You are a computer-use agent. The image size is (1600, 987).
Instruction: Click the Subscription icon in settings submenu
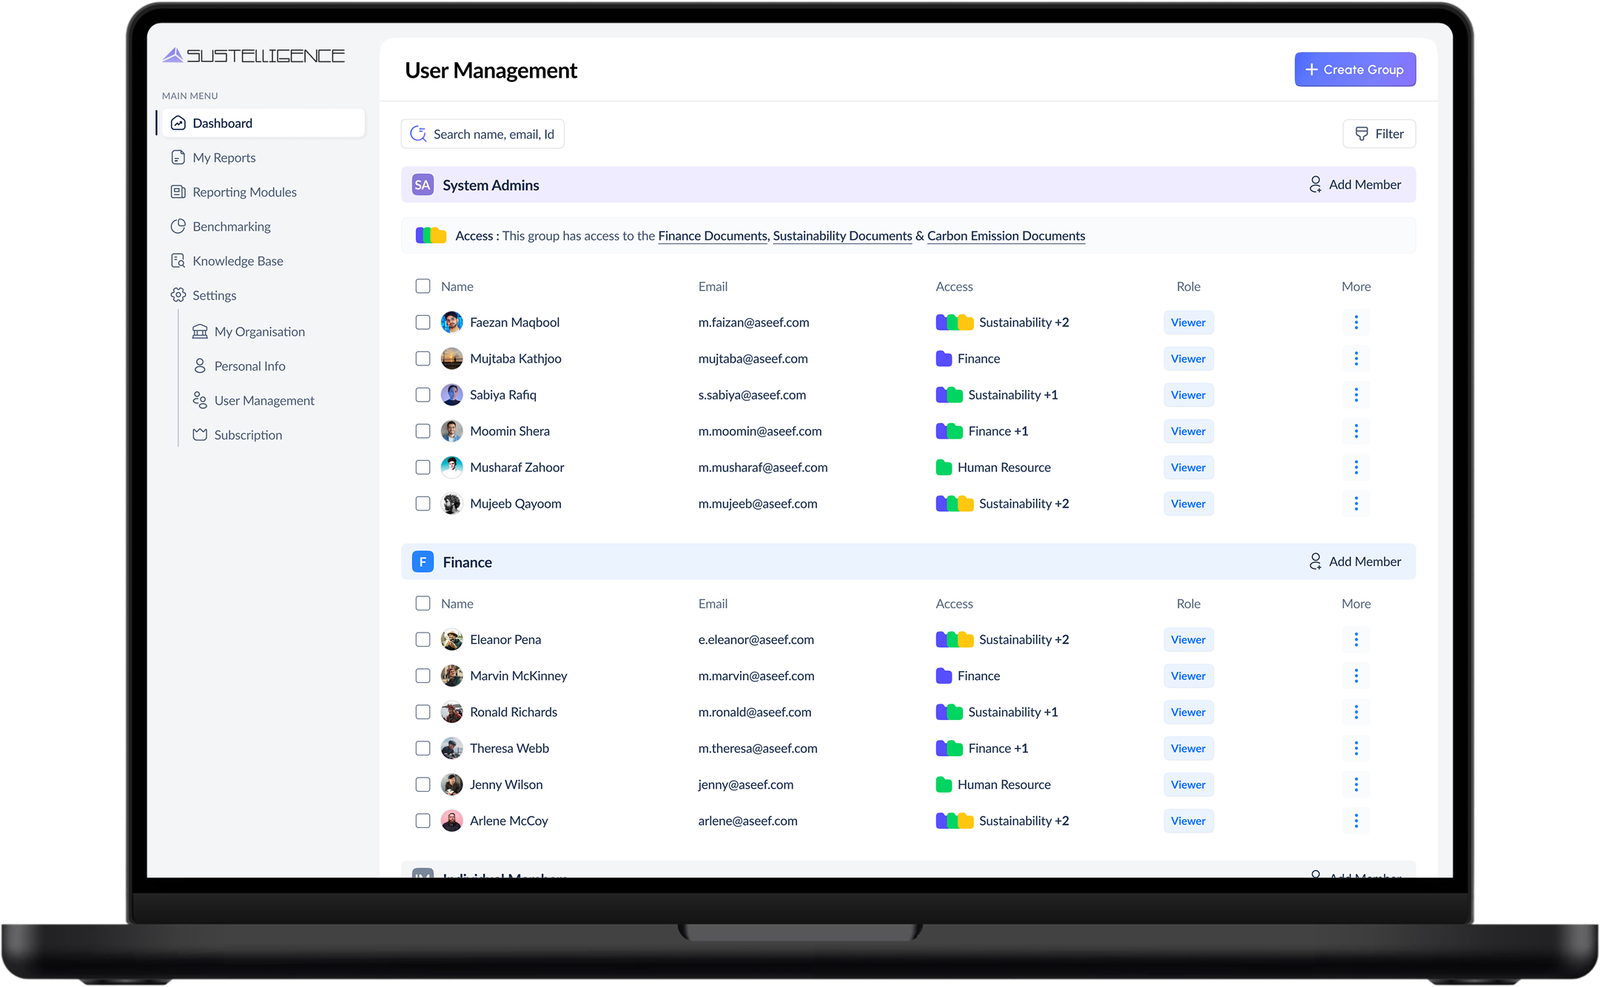200,435
